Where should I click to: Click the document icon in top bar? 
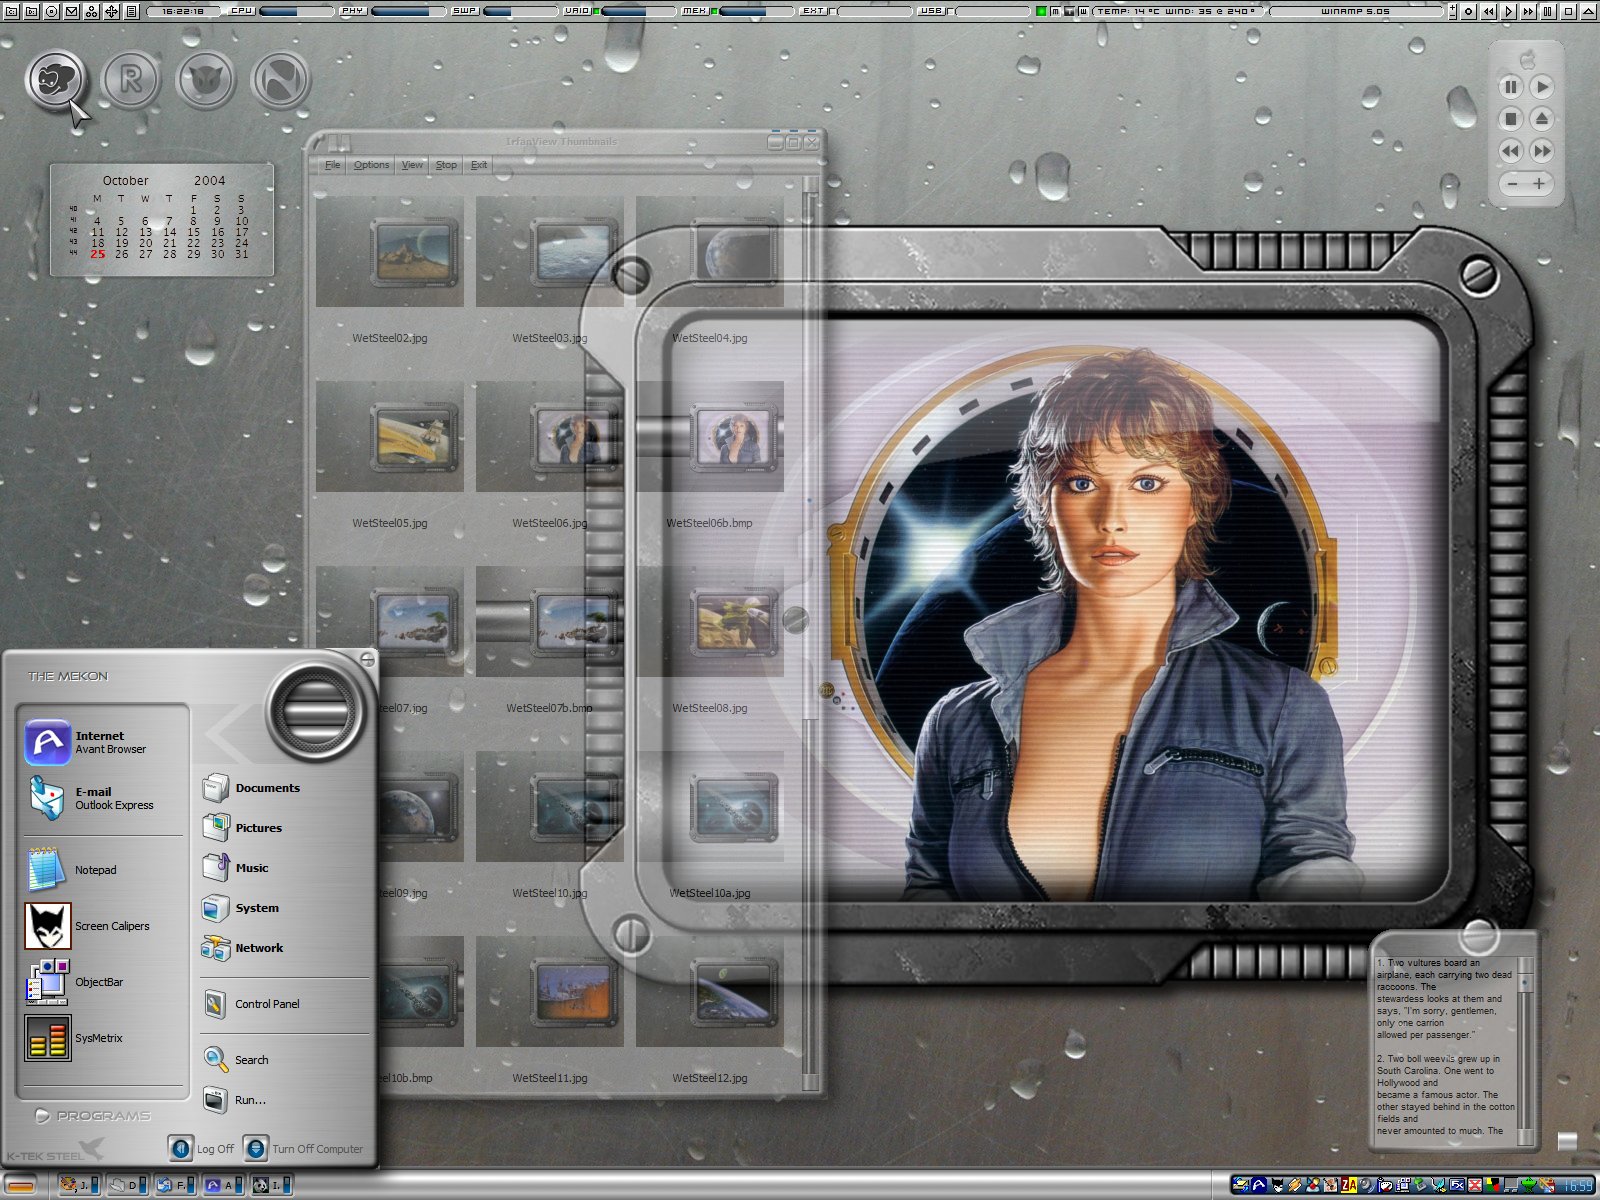point(131,11)
